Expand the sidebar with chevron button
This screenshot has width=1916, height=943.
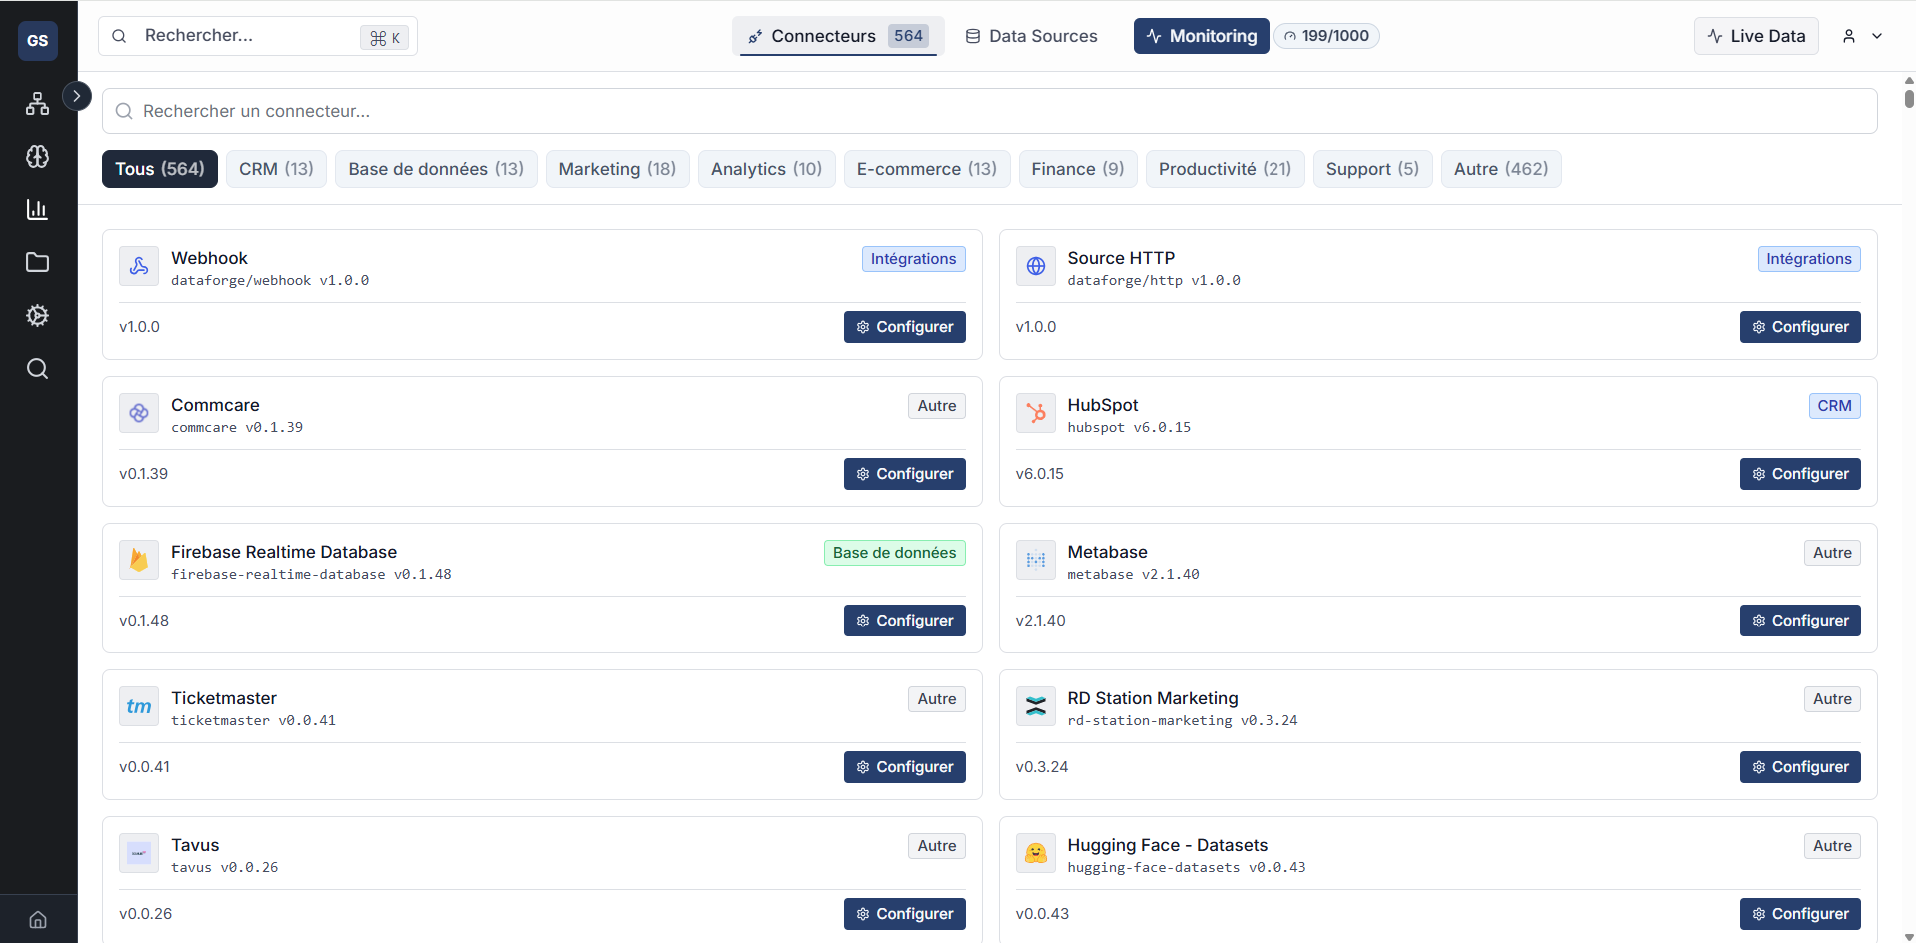pyautogui.click(x=77, y=96)
